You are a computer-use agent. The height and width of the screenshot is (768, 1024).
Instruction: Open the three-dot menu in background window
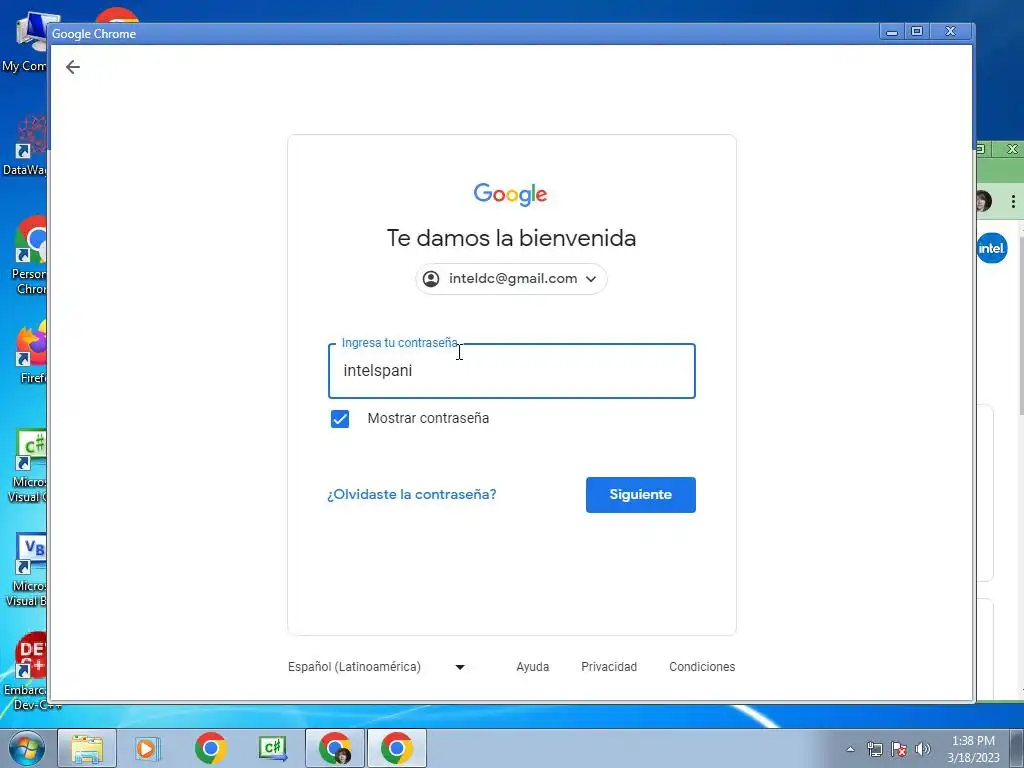pyautogui.click(x=1013, y=201)
